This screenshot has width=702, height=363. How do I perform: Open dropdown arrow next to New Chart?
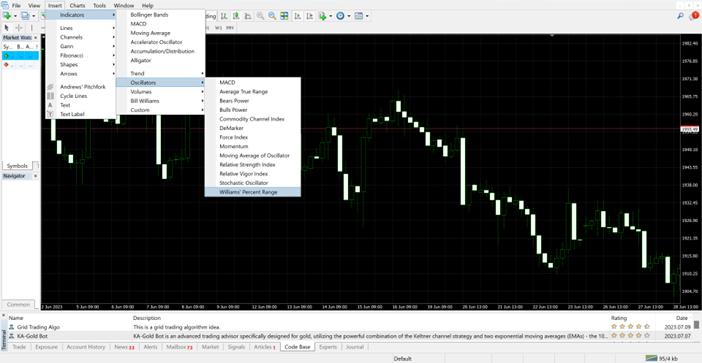(x=15, y=16)
